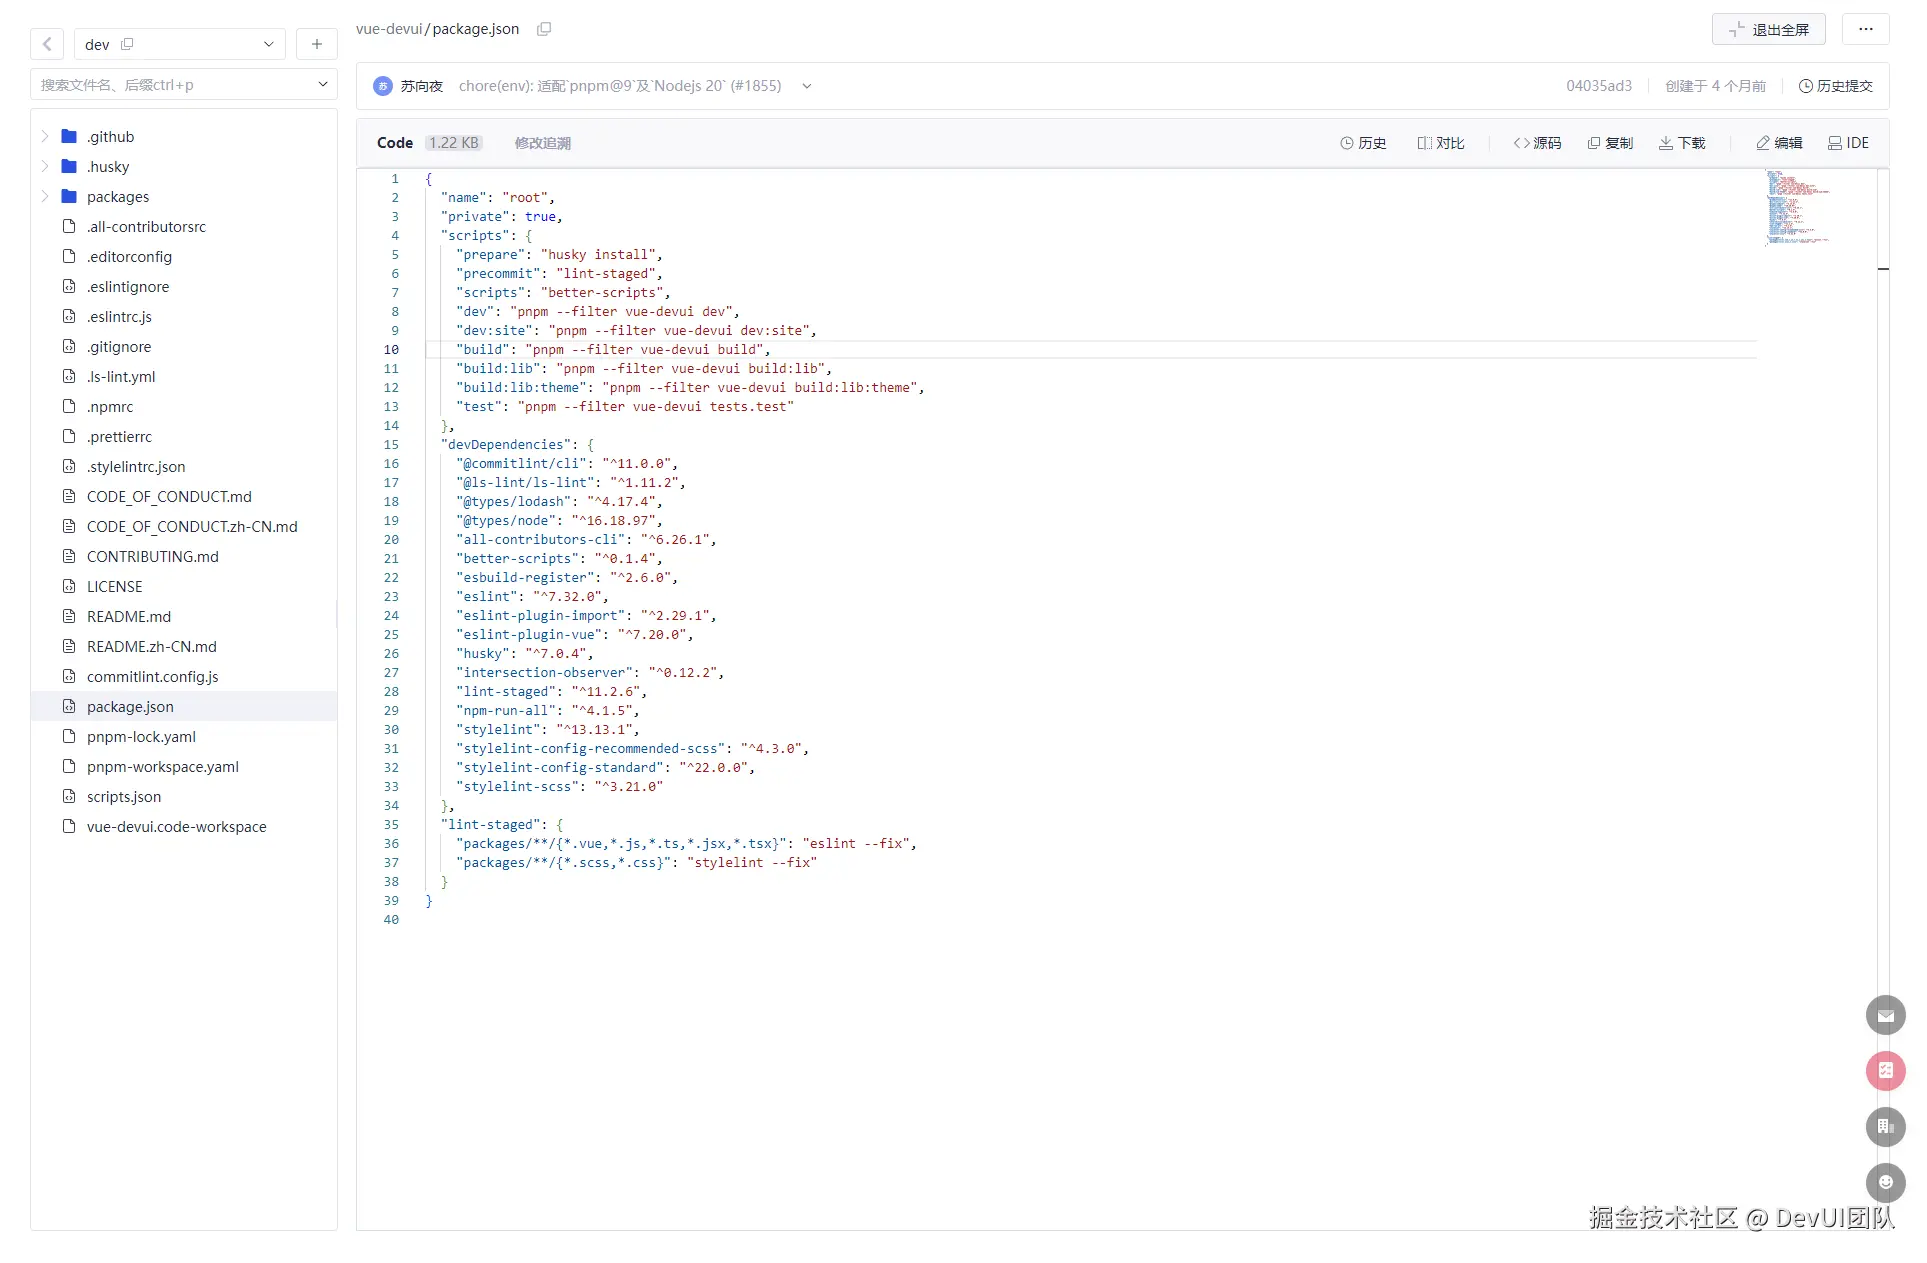Expand the .github folder
Screen dimensions: 1927x1263
[x=45, y=136]
